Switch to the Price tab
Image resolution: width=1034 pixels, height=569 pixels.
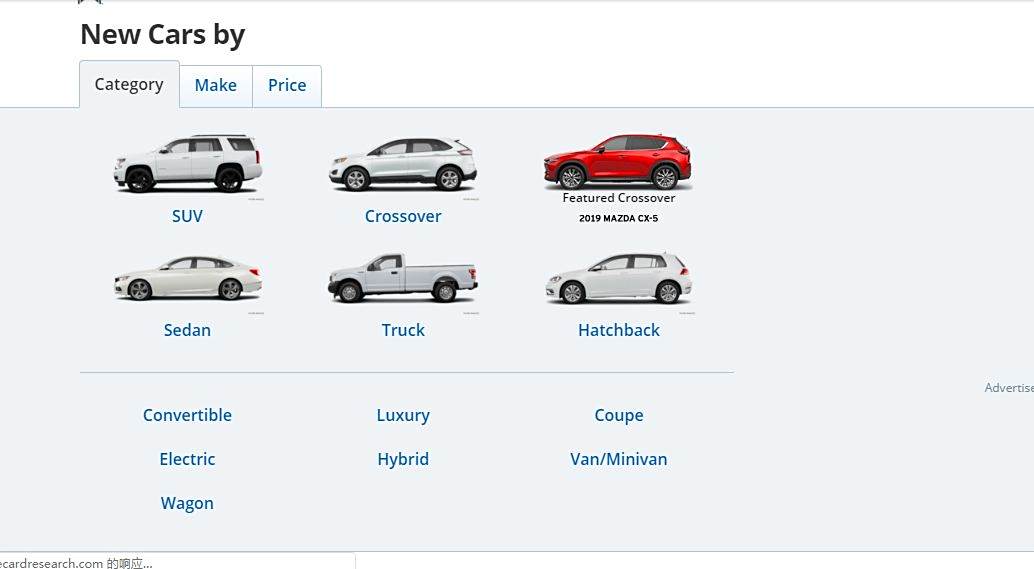pyautogui.click(x=287, y=86)
